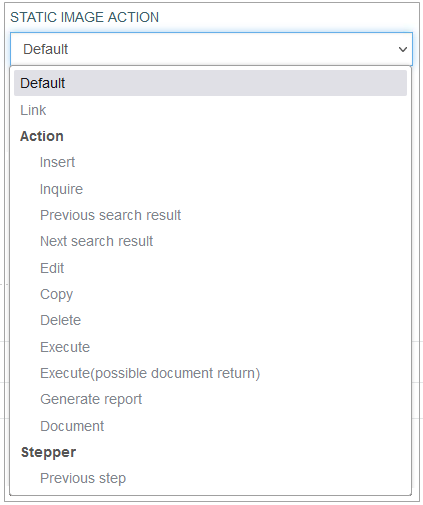Select the Generate report action

click(x=210, y=399)
